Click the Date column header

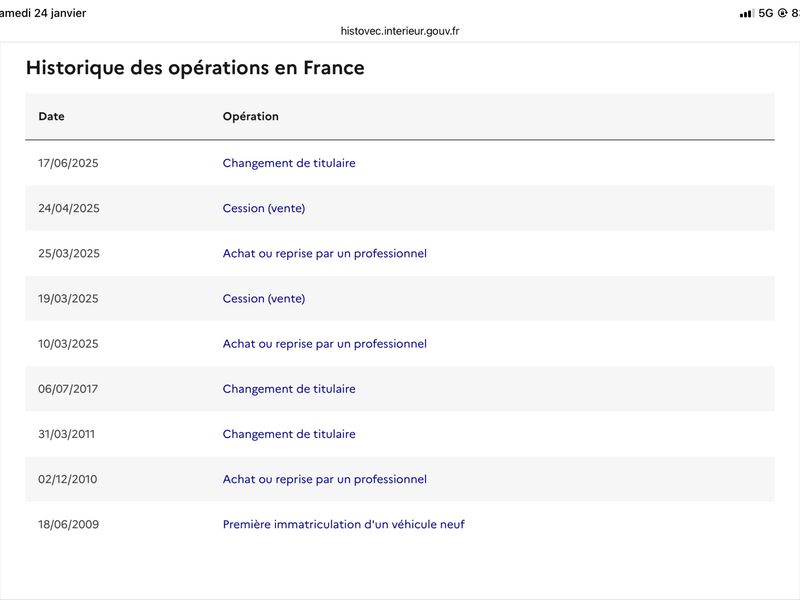[x=51, y=116]
